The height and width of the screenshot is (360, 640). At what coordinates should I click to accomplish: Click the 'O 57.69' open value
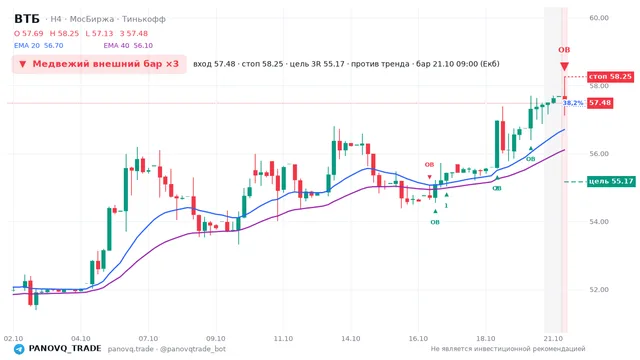(x=29, y=33)
